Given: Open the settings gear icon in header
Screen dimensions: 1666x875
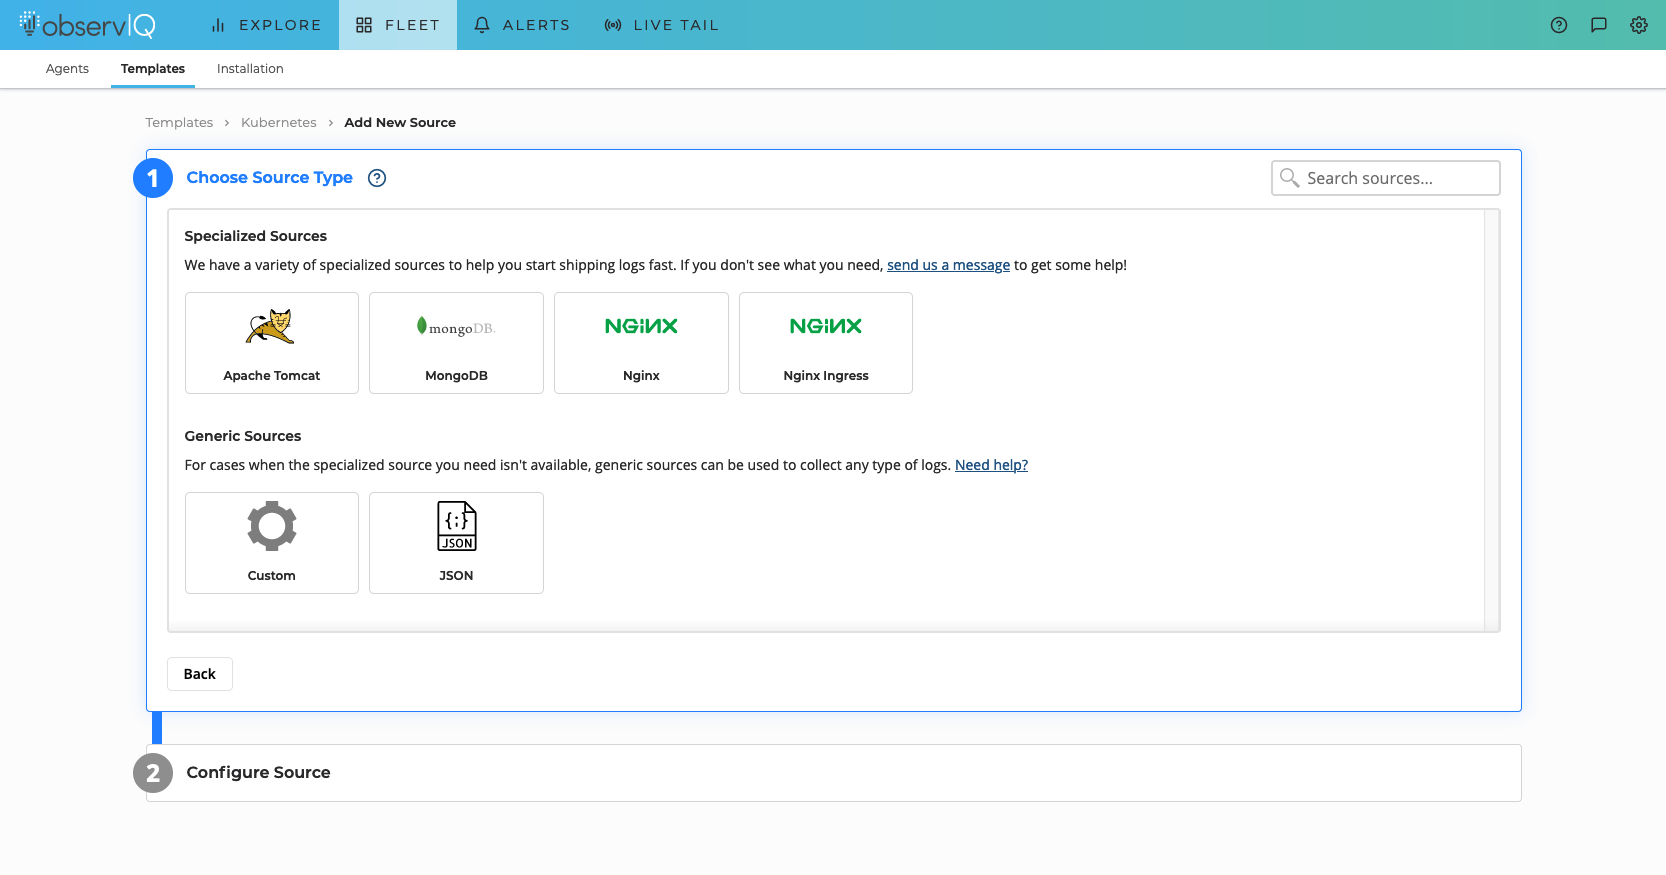Looking at the screenshot, I should (1639, 25).
